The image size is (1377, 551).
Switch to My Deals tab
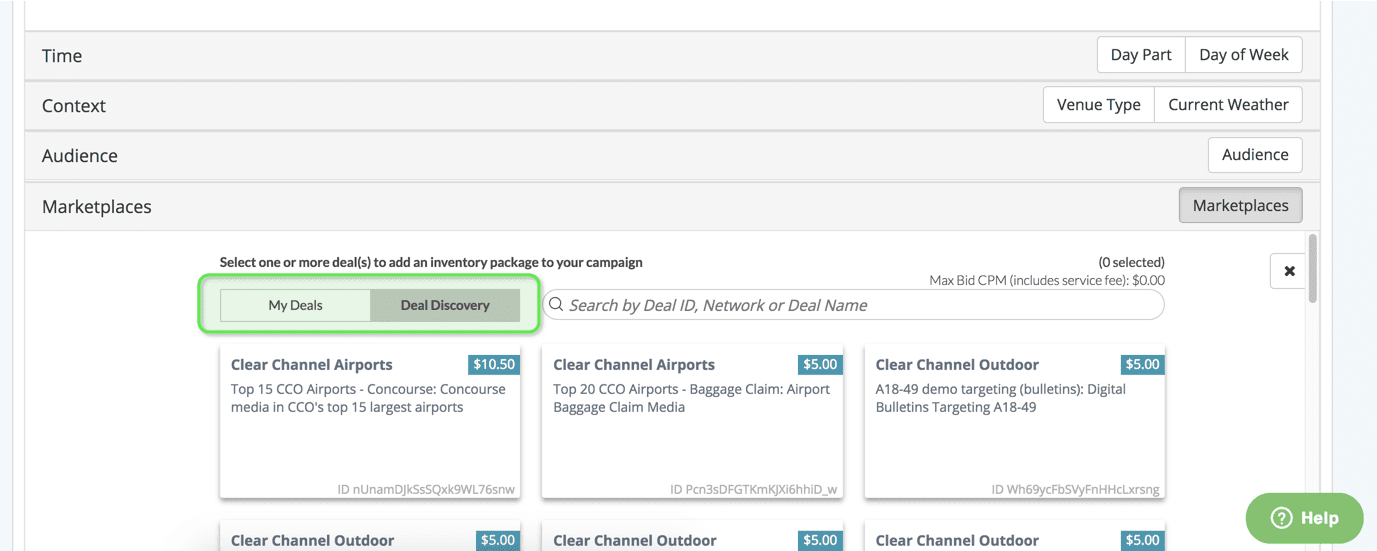295,305
